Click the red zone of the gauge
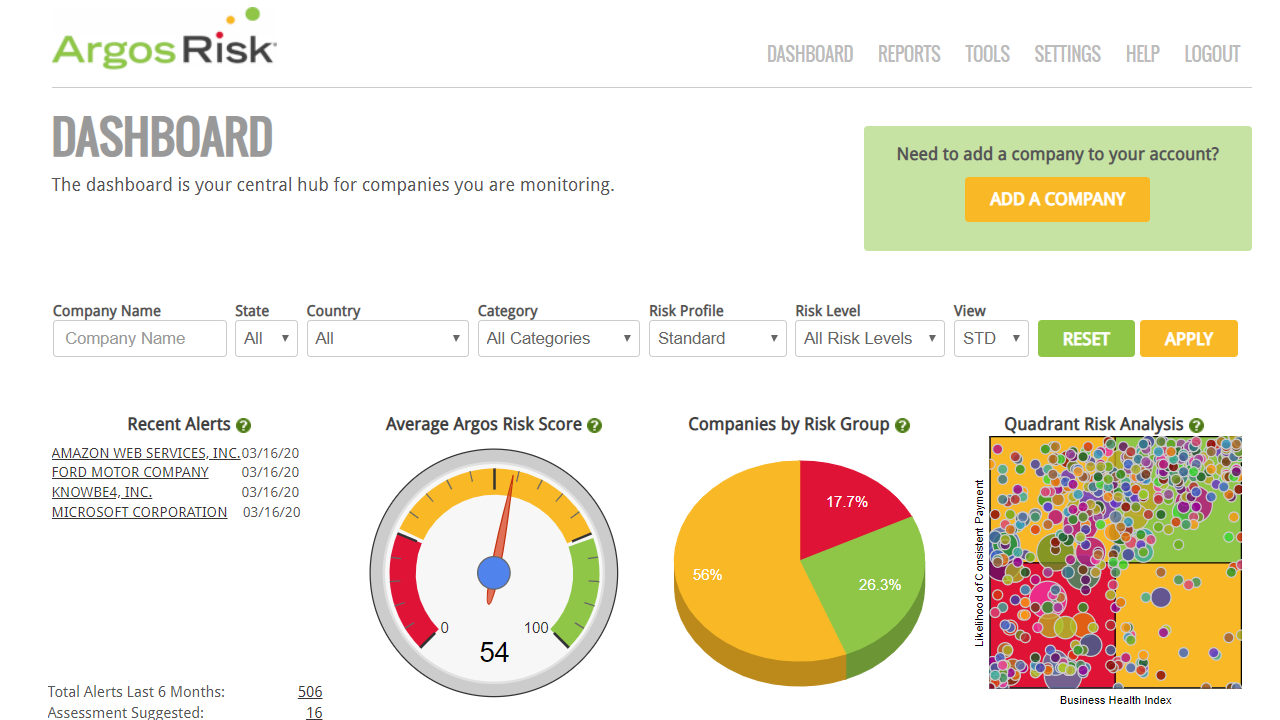The image size is (1280, 720). pos(405,590)
